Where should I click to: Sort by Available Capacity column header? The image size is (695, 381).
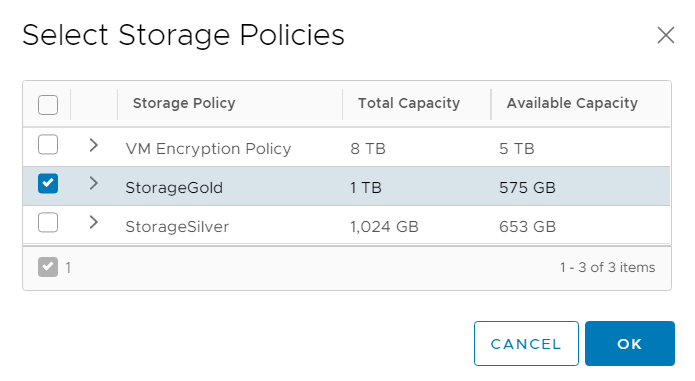[x=572, y=103]
